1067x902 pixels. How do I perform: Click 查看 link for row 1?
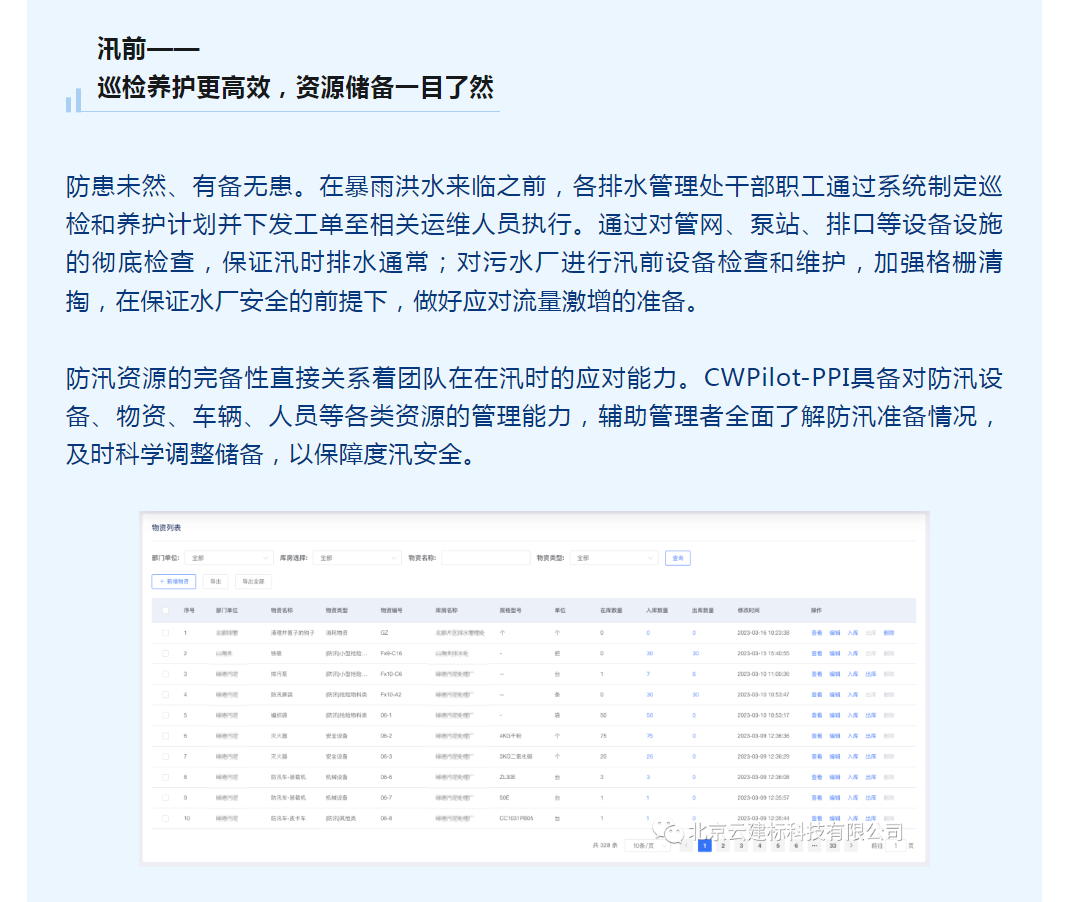[817, 633]
